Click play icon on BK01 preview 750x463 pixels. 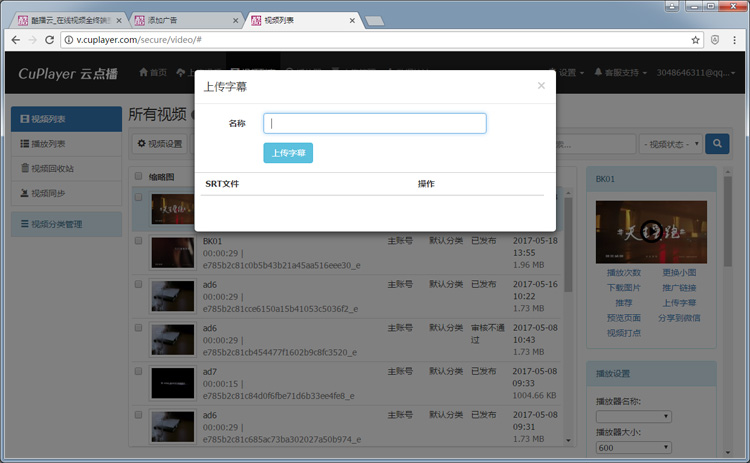pos(651,231)
